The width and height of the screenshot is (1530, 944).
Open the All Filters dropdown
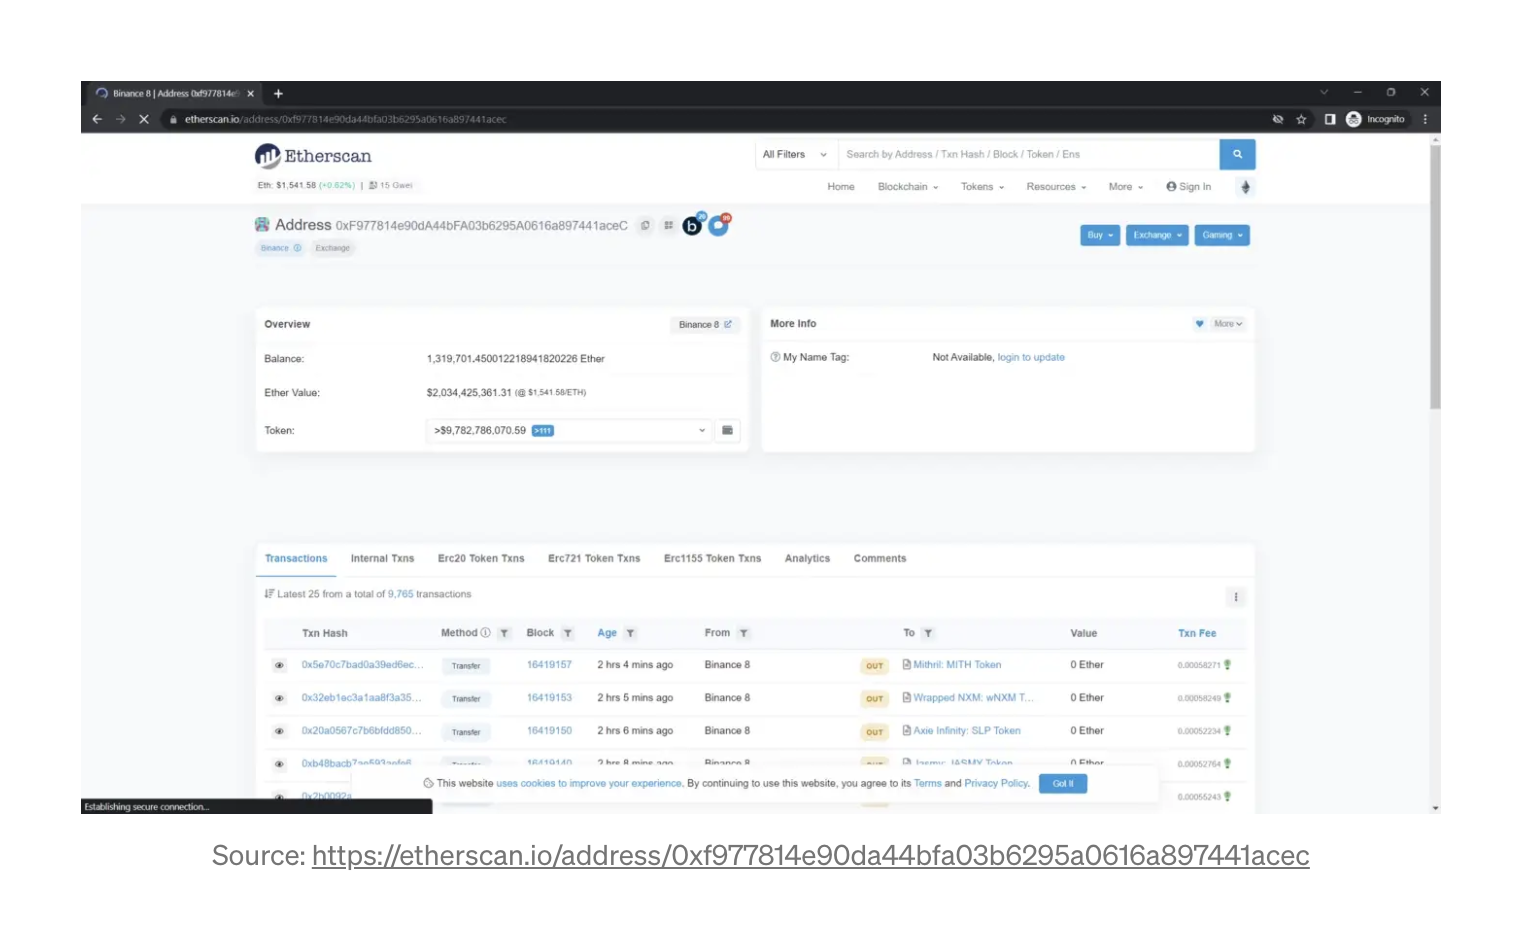pos(795,154)
